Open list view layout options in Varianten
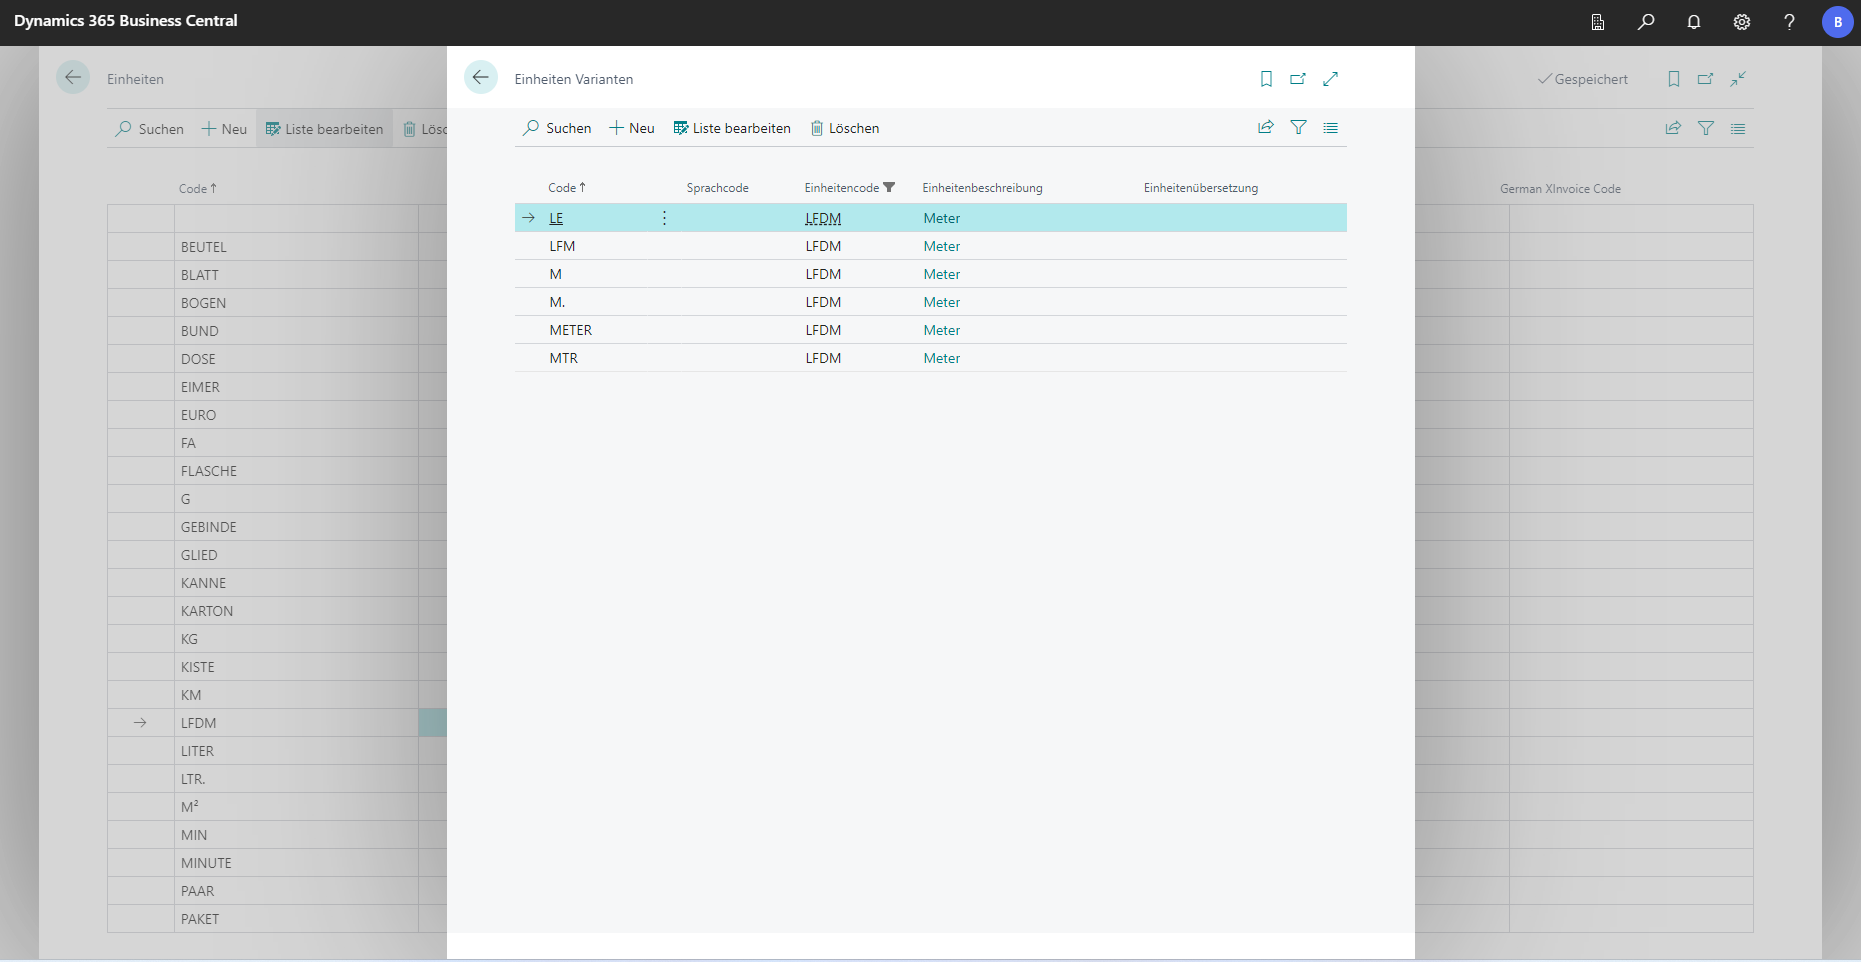 coord(1330,128)
